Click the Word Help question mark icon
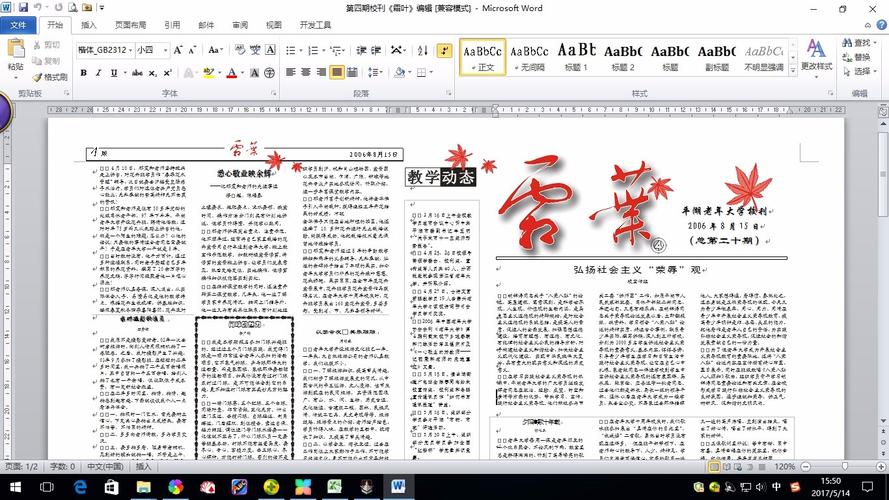The width and height of the screenshot is (889, 500). pos(881,25)
